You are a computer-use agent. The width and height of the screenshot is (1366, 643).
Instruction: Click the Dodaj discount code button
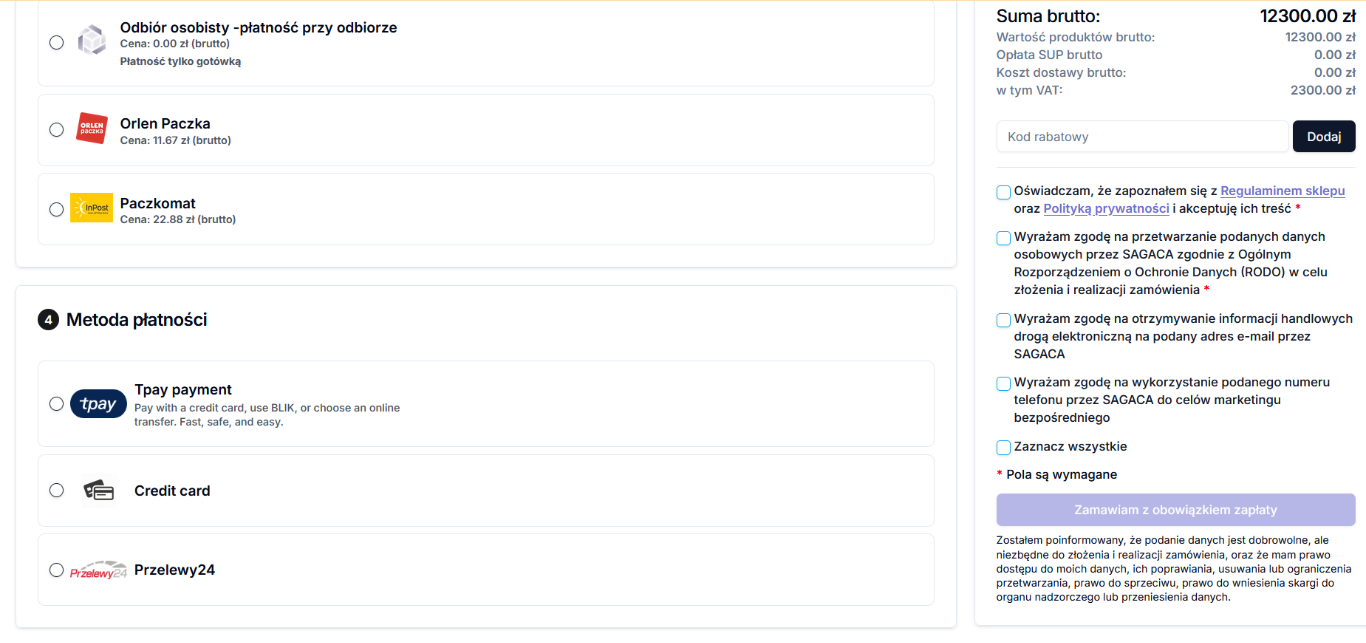coord(1323,136)
